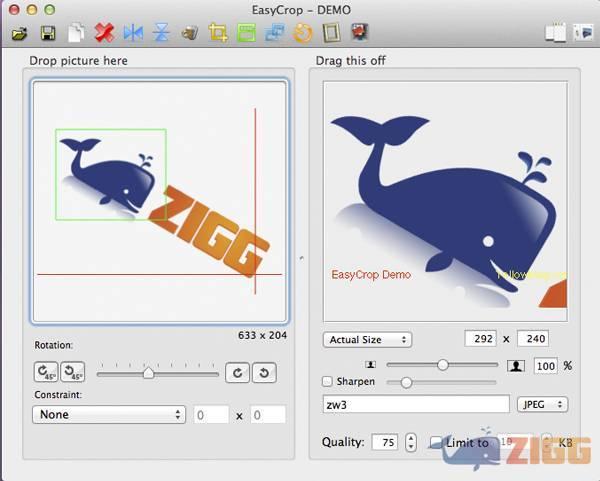Enable the Sharpen checkbox

327,381
